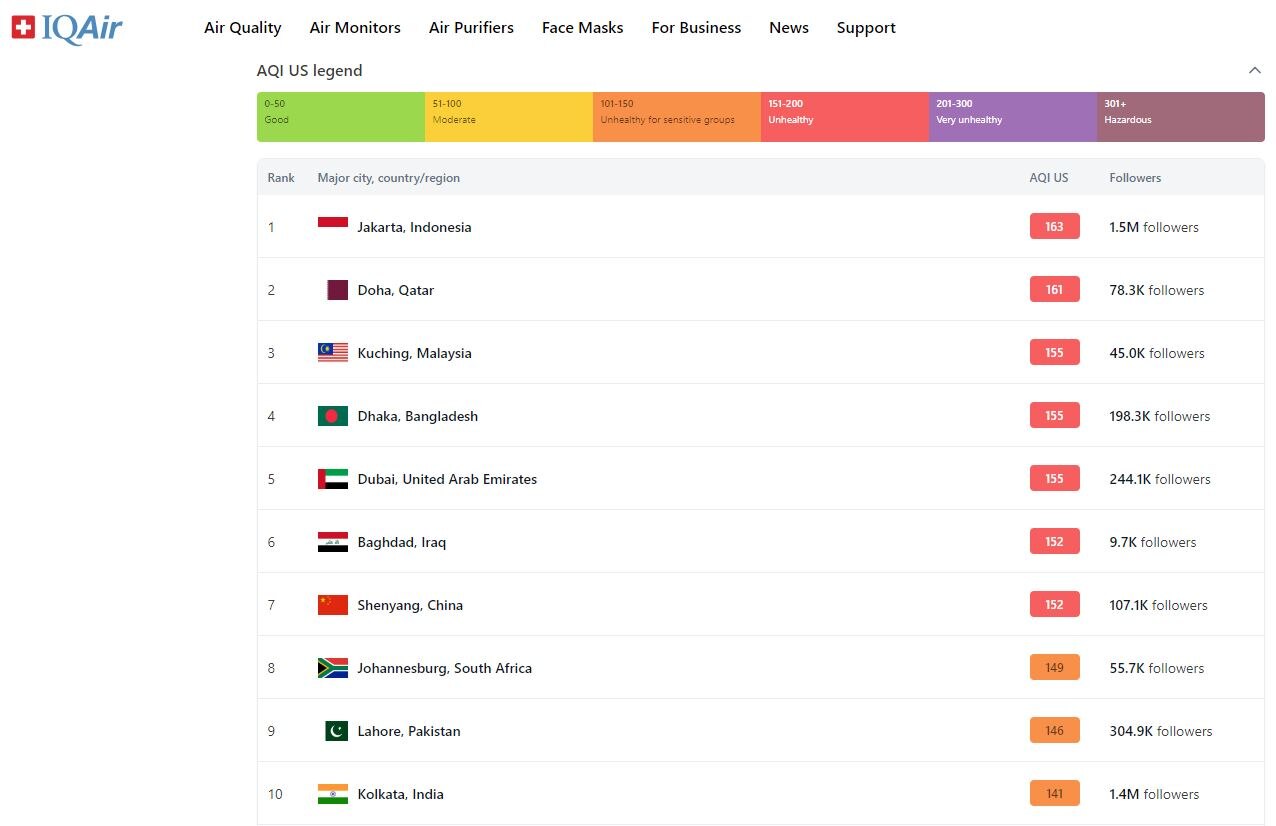
Task: Click Jakarta's 163 AQI badge
Action: (x=1054, y=227)
